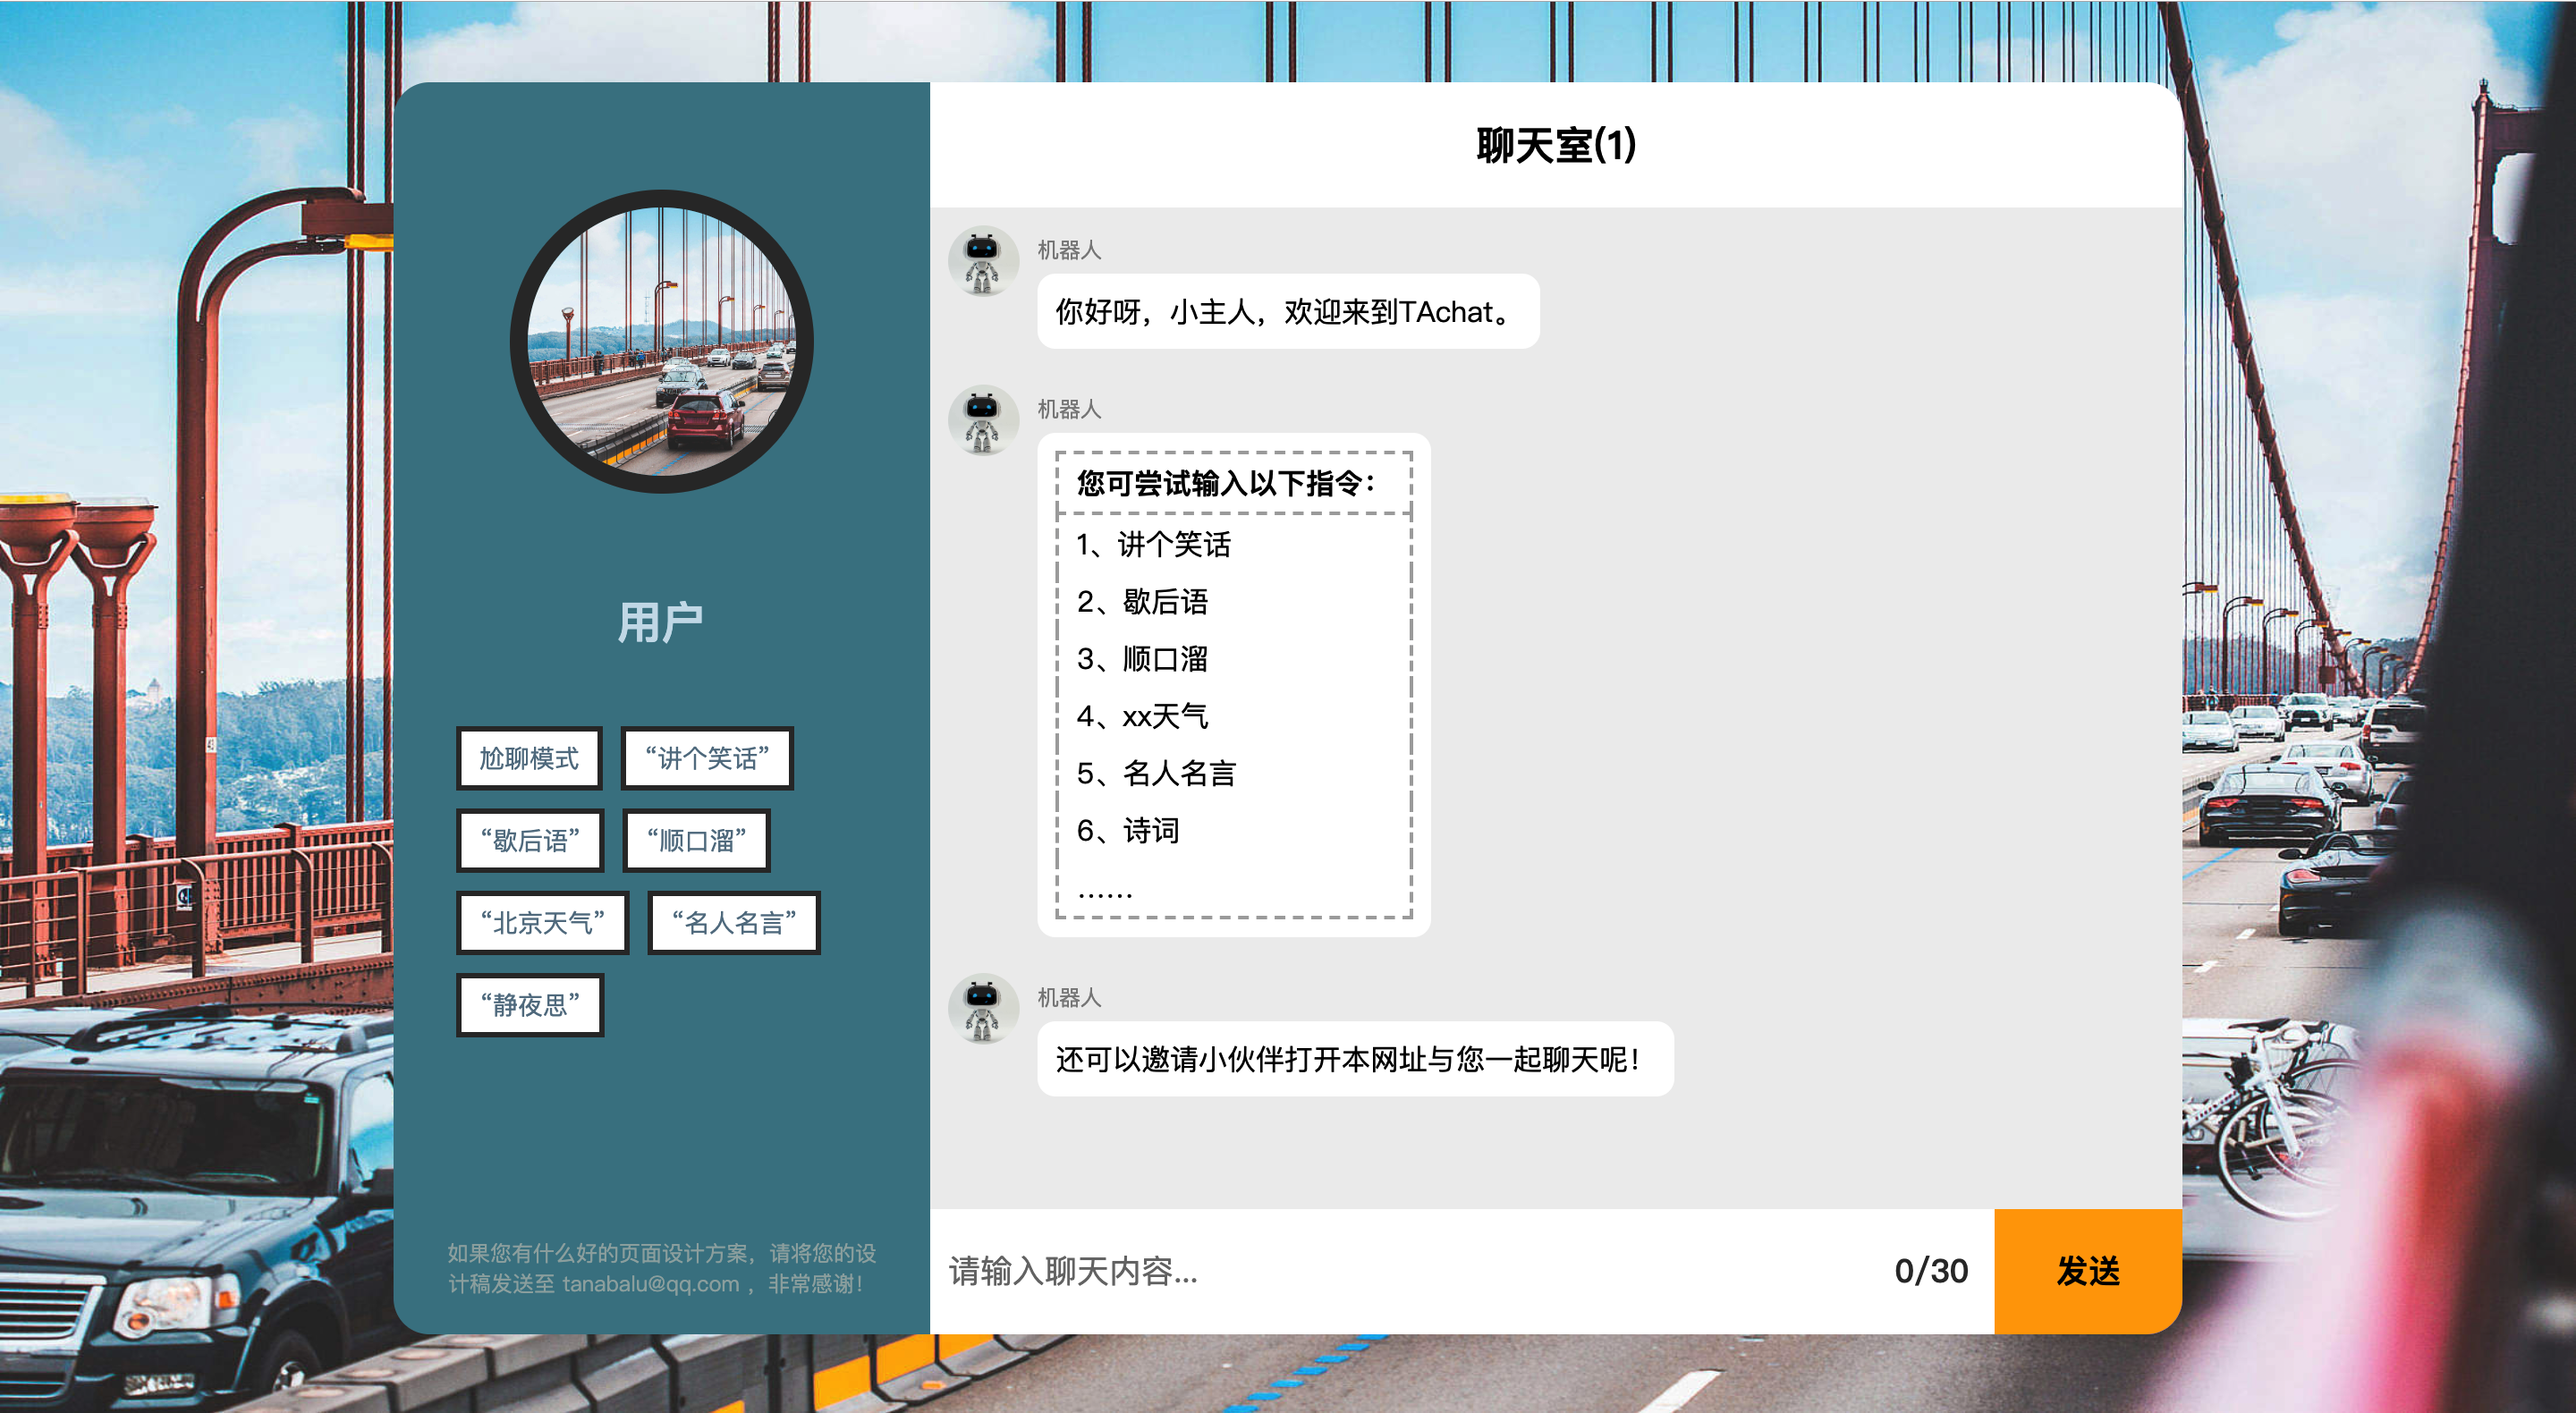
Task: Click "1、讲个笑话" in the command list
Action: [x=1153, y=544]
